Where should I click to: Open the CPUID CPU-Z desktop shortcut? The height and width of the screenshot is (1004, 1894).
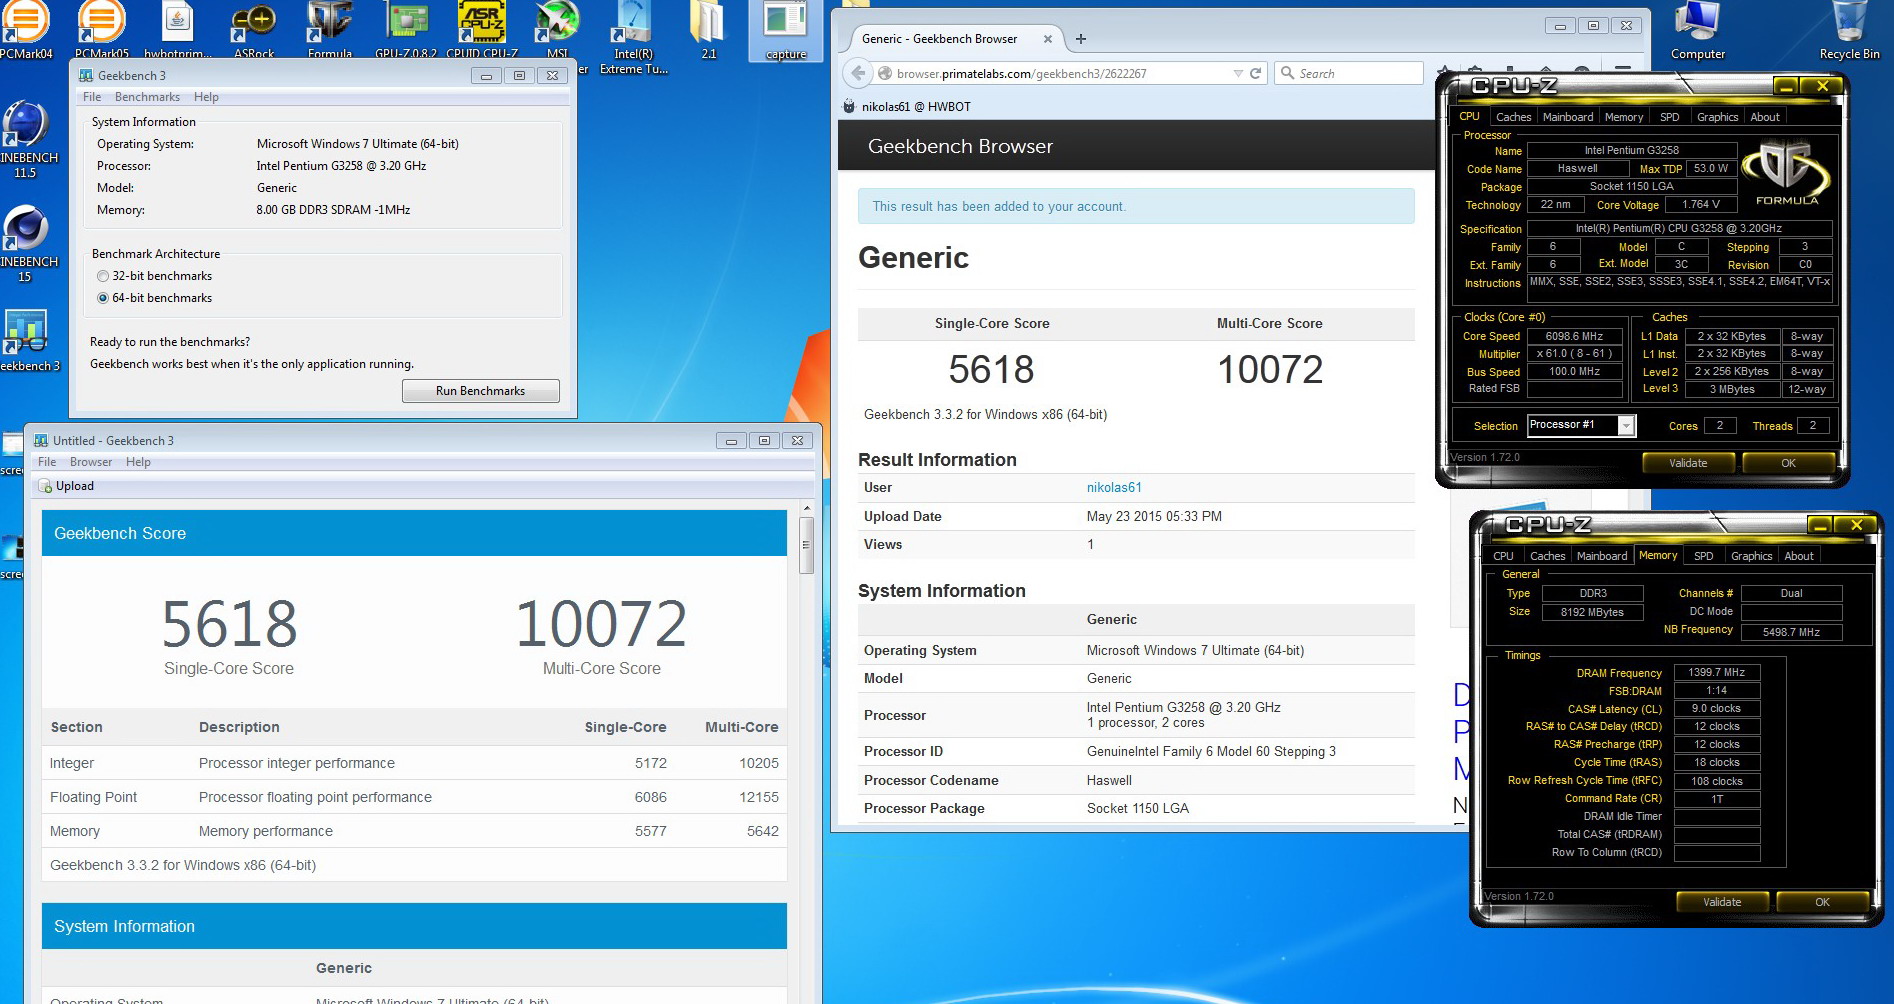[482, 30]
